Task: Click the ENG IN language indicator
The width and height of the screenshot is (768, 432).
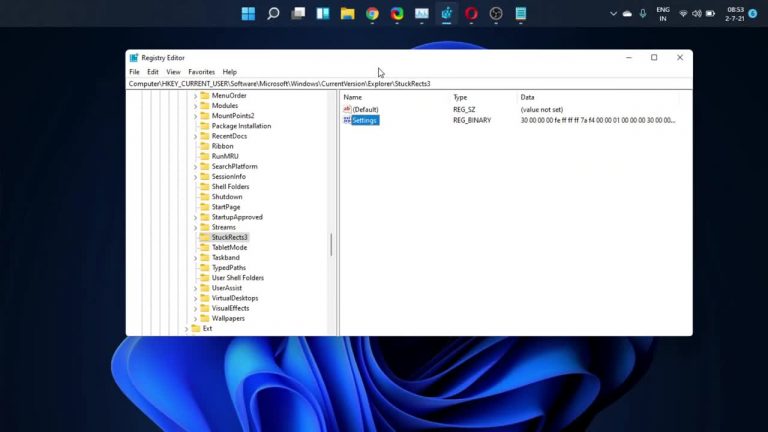Action: [663, 14]
